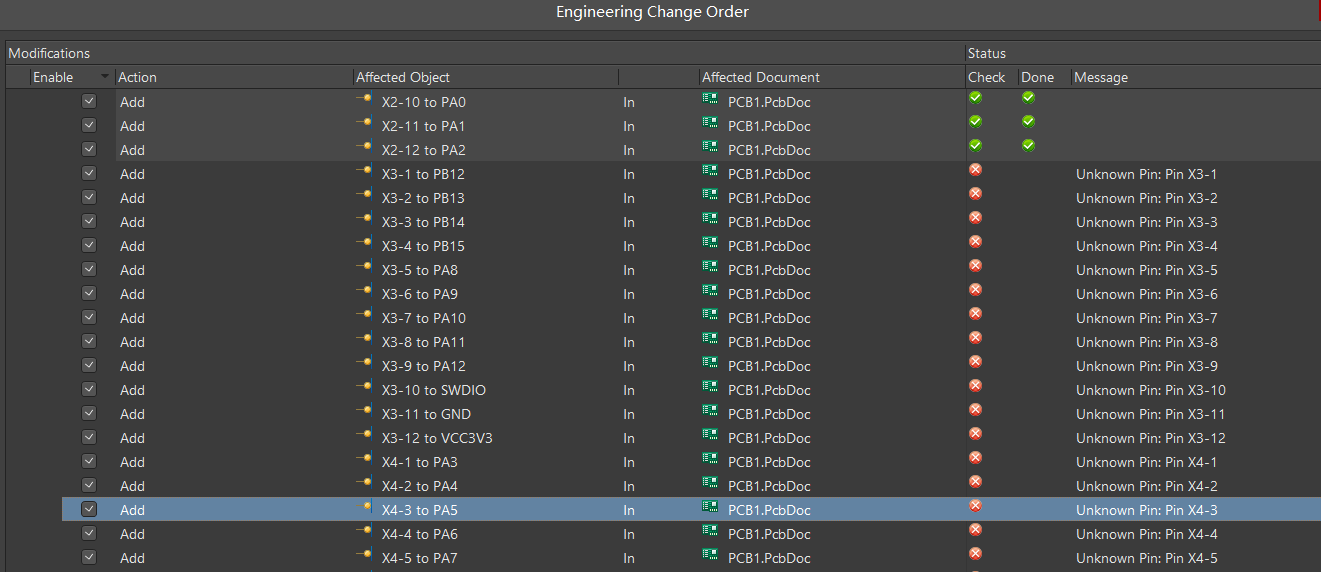This screenshot has width=1321, height=572.
Task: Click red error icon in X3-4 row
Action: tap(975, 241)
